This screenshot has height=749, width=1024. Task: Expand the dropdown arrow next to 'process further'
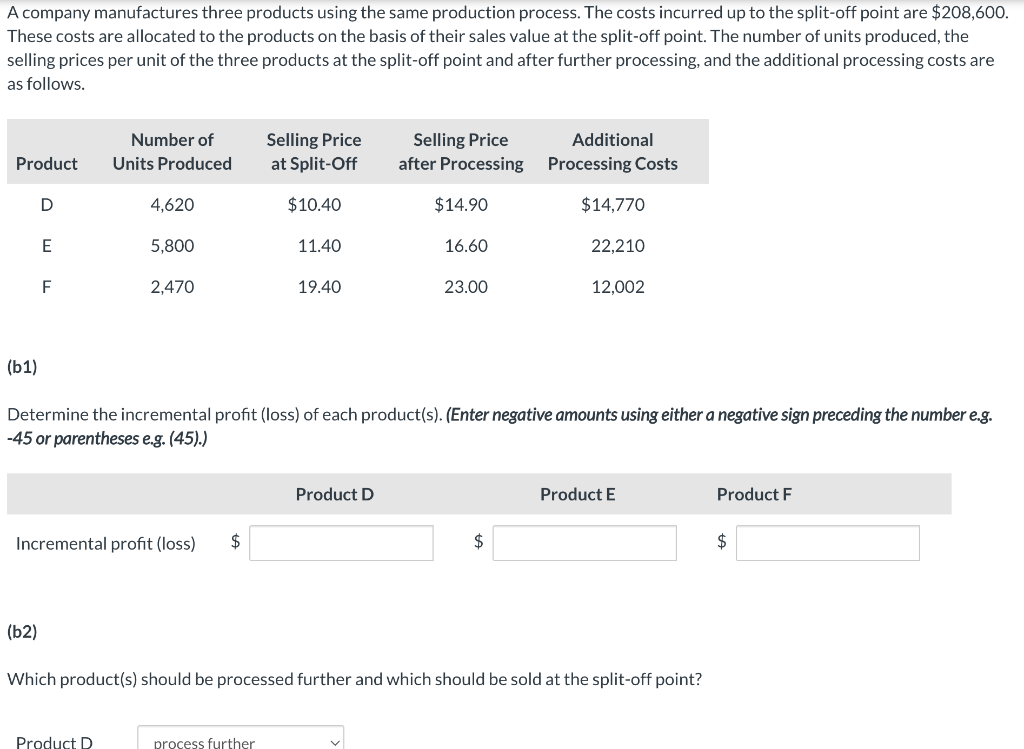[x=334, y=741]
